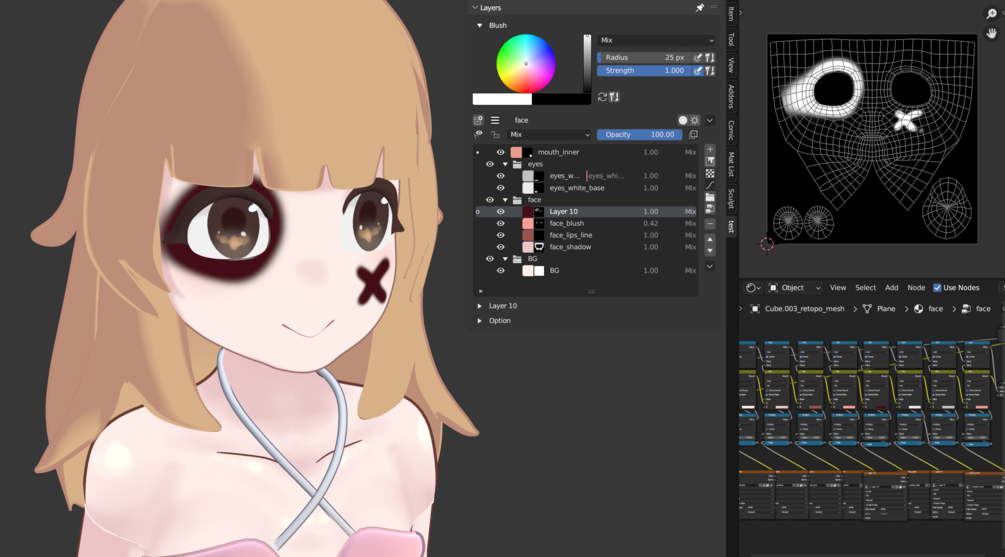Collapse the eyes folder group
The width and height of the screenshot is (1005, 557).
point(505,164)
